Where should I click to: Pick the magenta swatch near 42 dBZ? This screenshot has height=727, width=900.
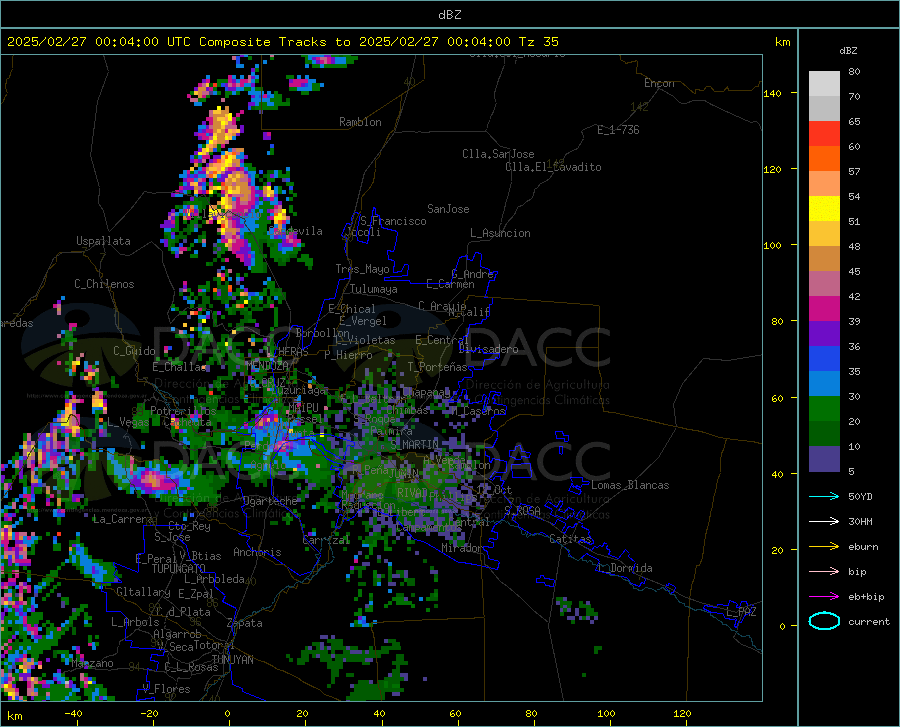pyautogui.click(x=824, y=309)
